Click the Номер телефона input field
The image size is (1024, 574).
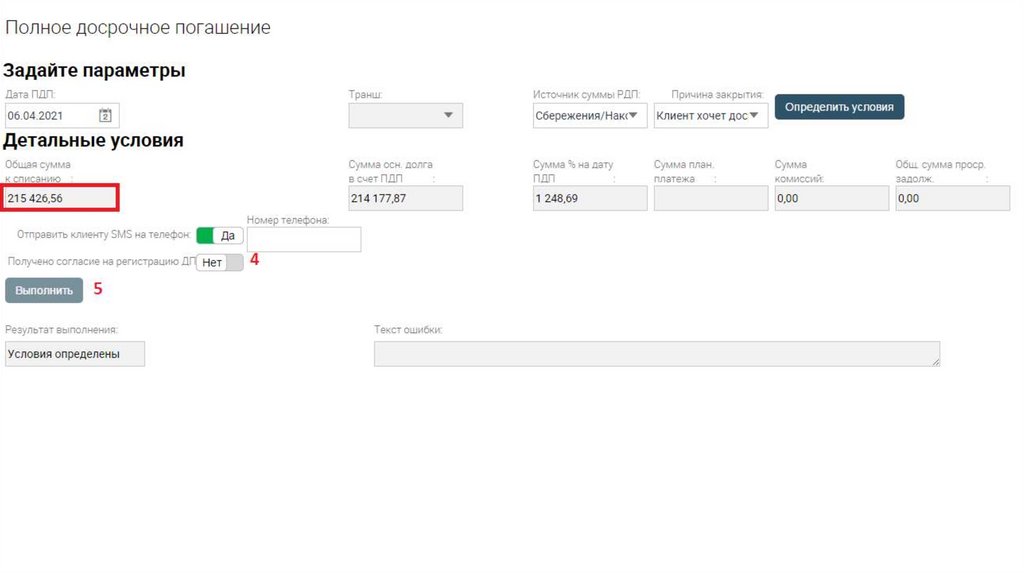[303, 240]
